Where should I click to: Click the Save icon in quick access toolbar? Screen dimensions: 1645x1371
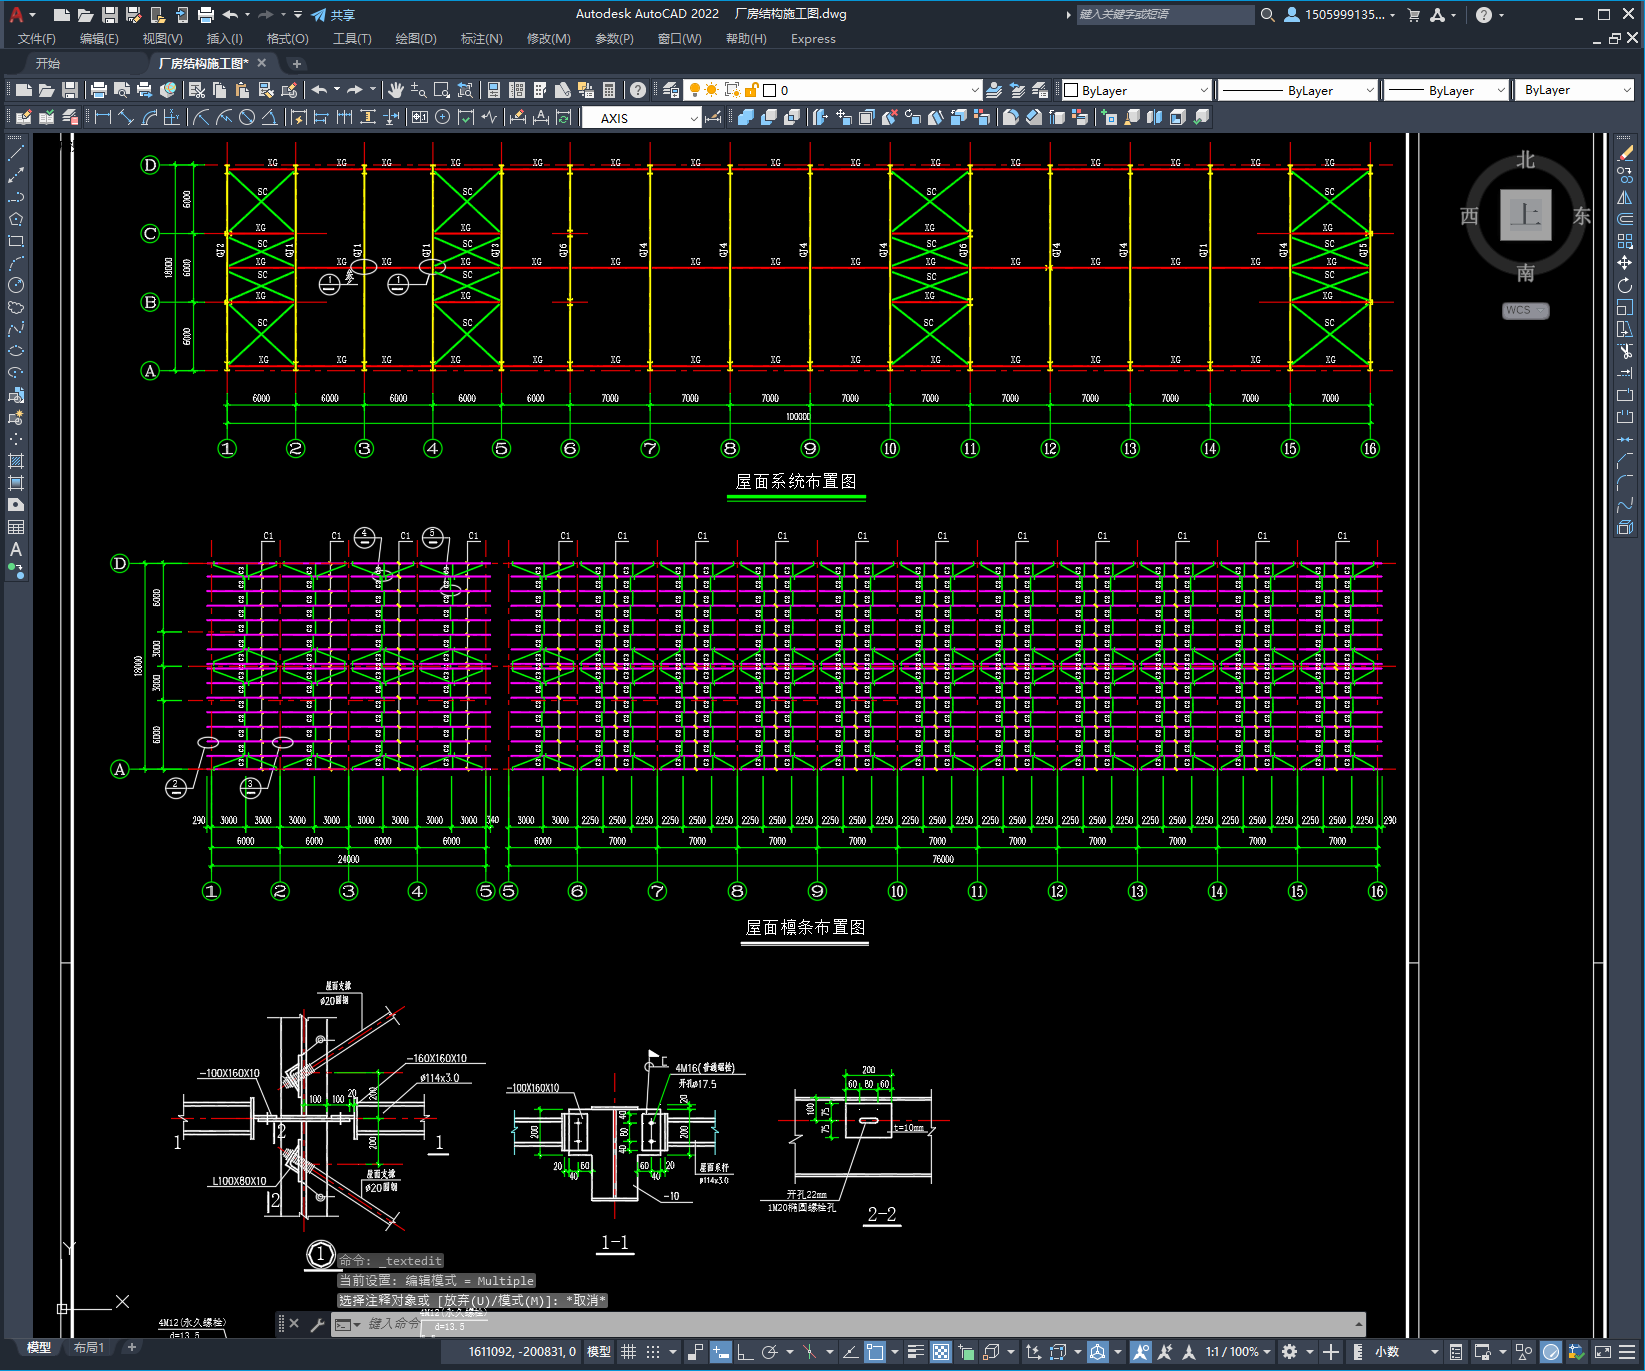pyautogui.click(x=110, y=14)
